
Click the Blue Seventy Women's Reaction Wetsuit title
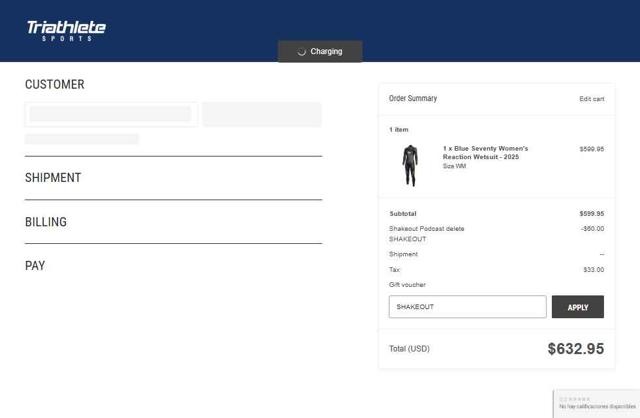click(x=485, y=153)
